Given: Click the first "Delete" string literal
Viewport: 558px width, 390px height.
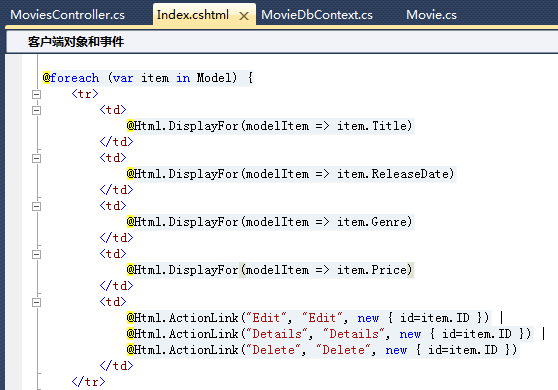Looking at the screenshot, I should click(273, 350).
